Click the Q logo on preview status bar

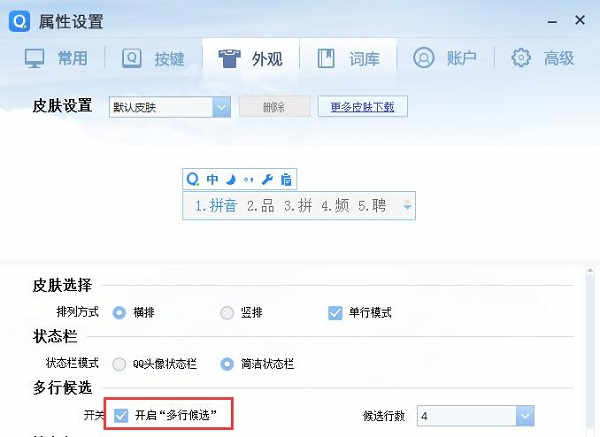click(x=192, y=179)
